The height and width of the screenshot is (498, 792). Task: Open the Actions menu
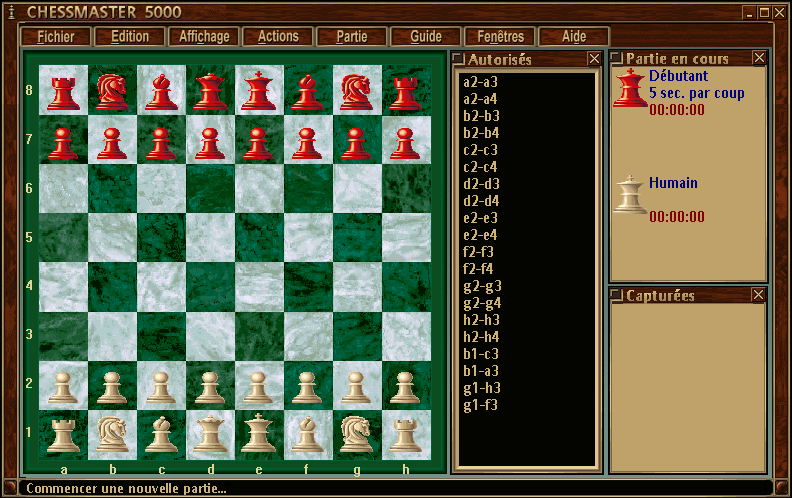coord(278,37)
